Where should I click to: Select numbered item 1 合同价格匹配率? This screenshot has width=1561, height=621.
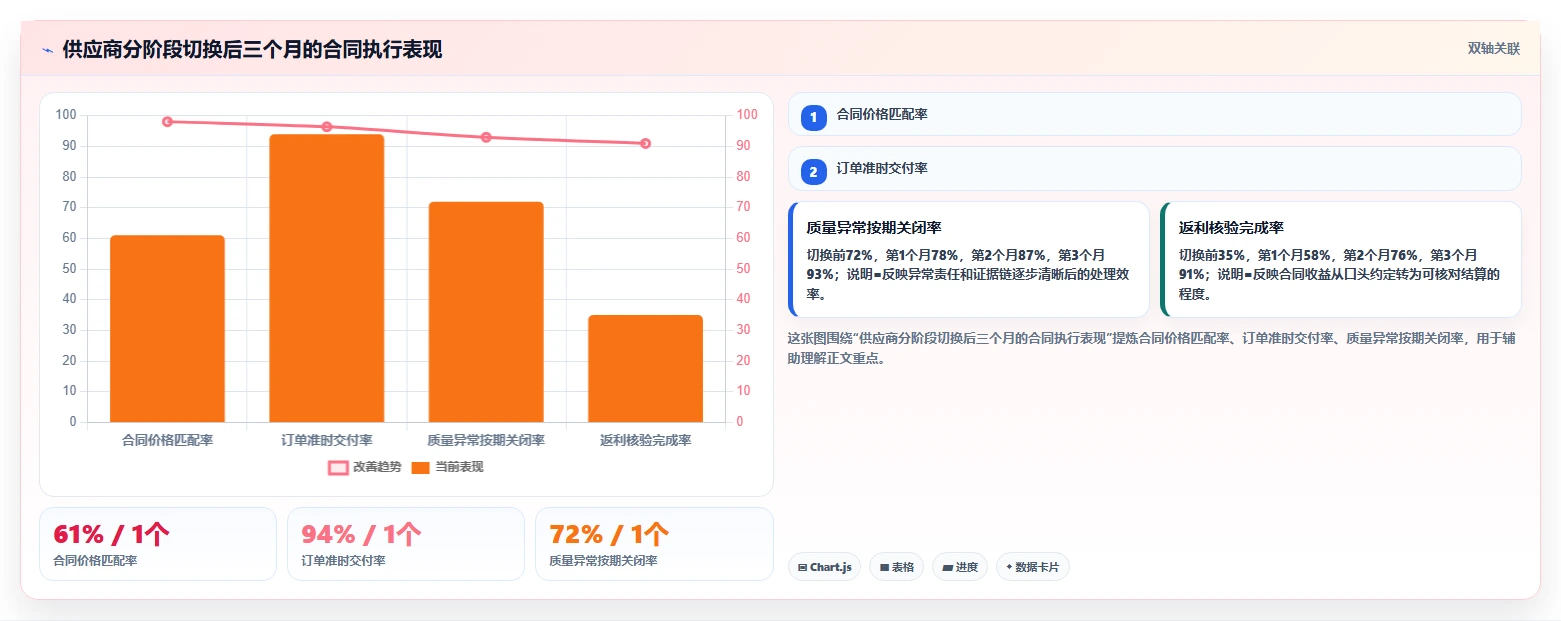coord(1154,114)
